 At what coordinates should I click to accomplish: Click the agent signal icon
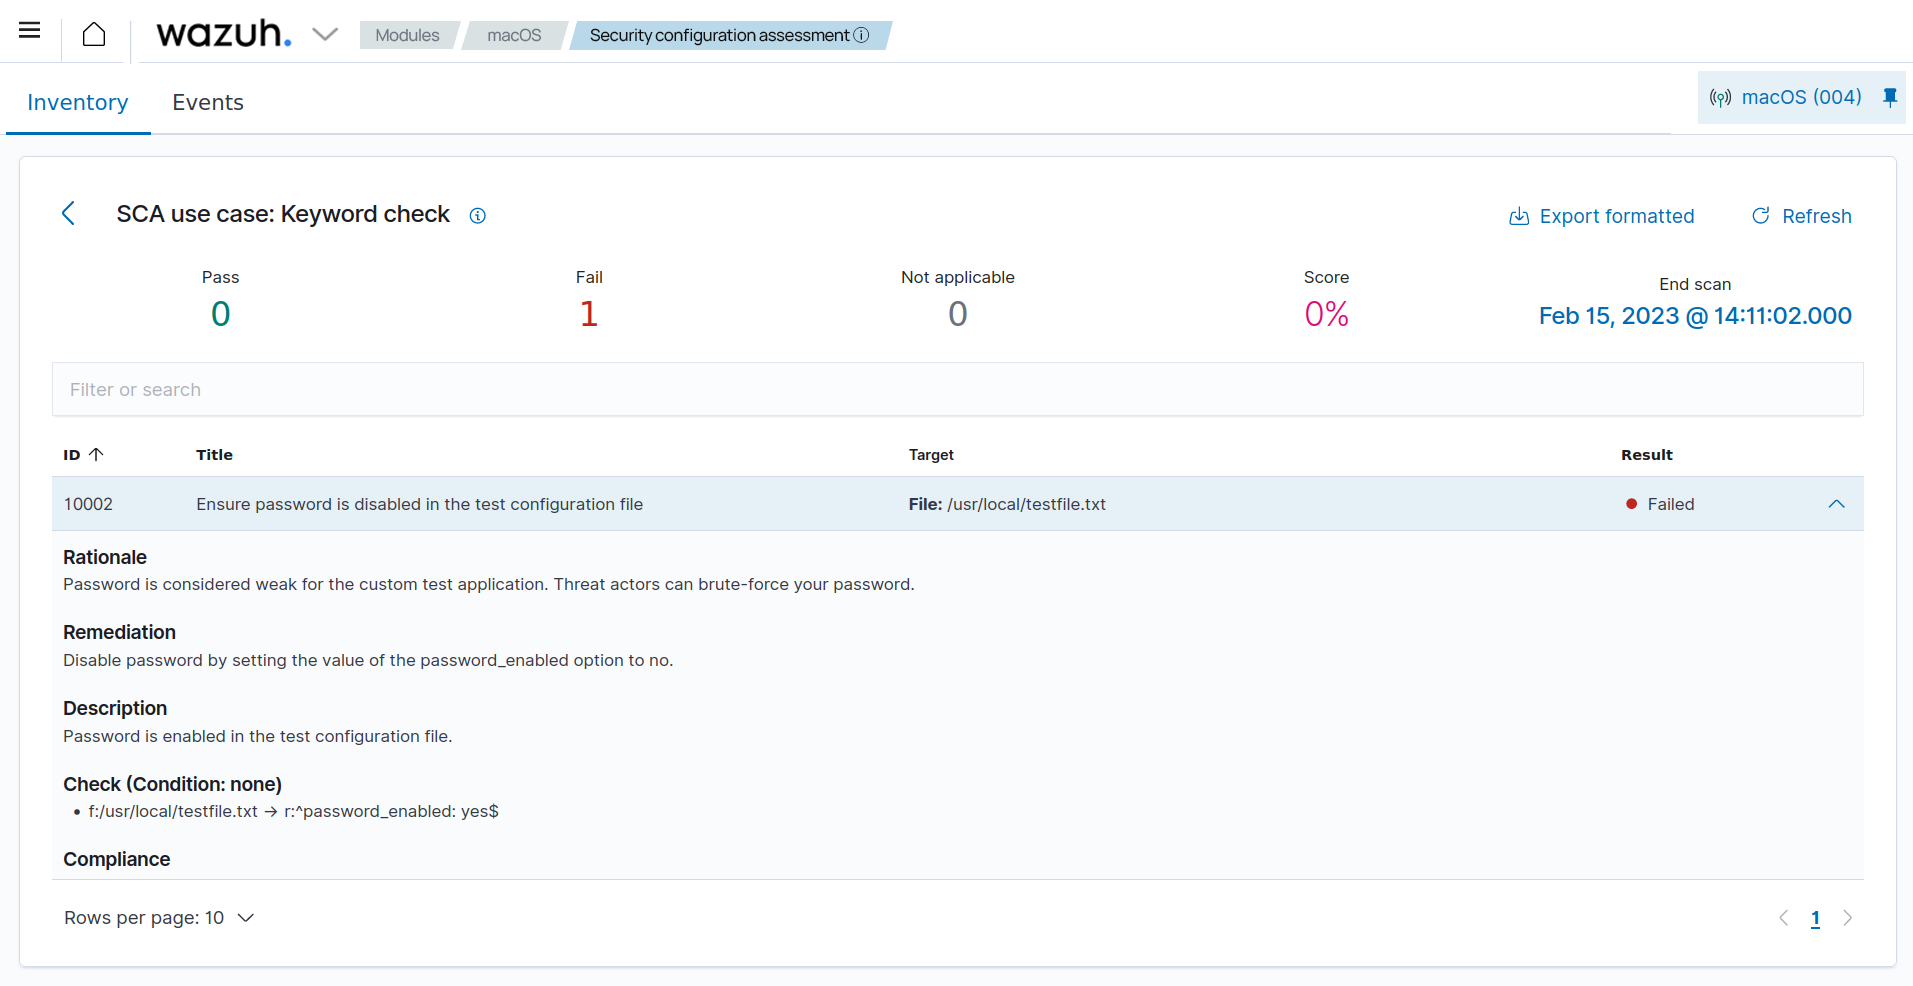[x=1720, y=97]
